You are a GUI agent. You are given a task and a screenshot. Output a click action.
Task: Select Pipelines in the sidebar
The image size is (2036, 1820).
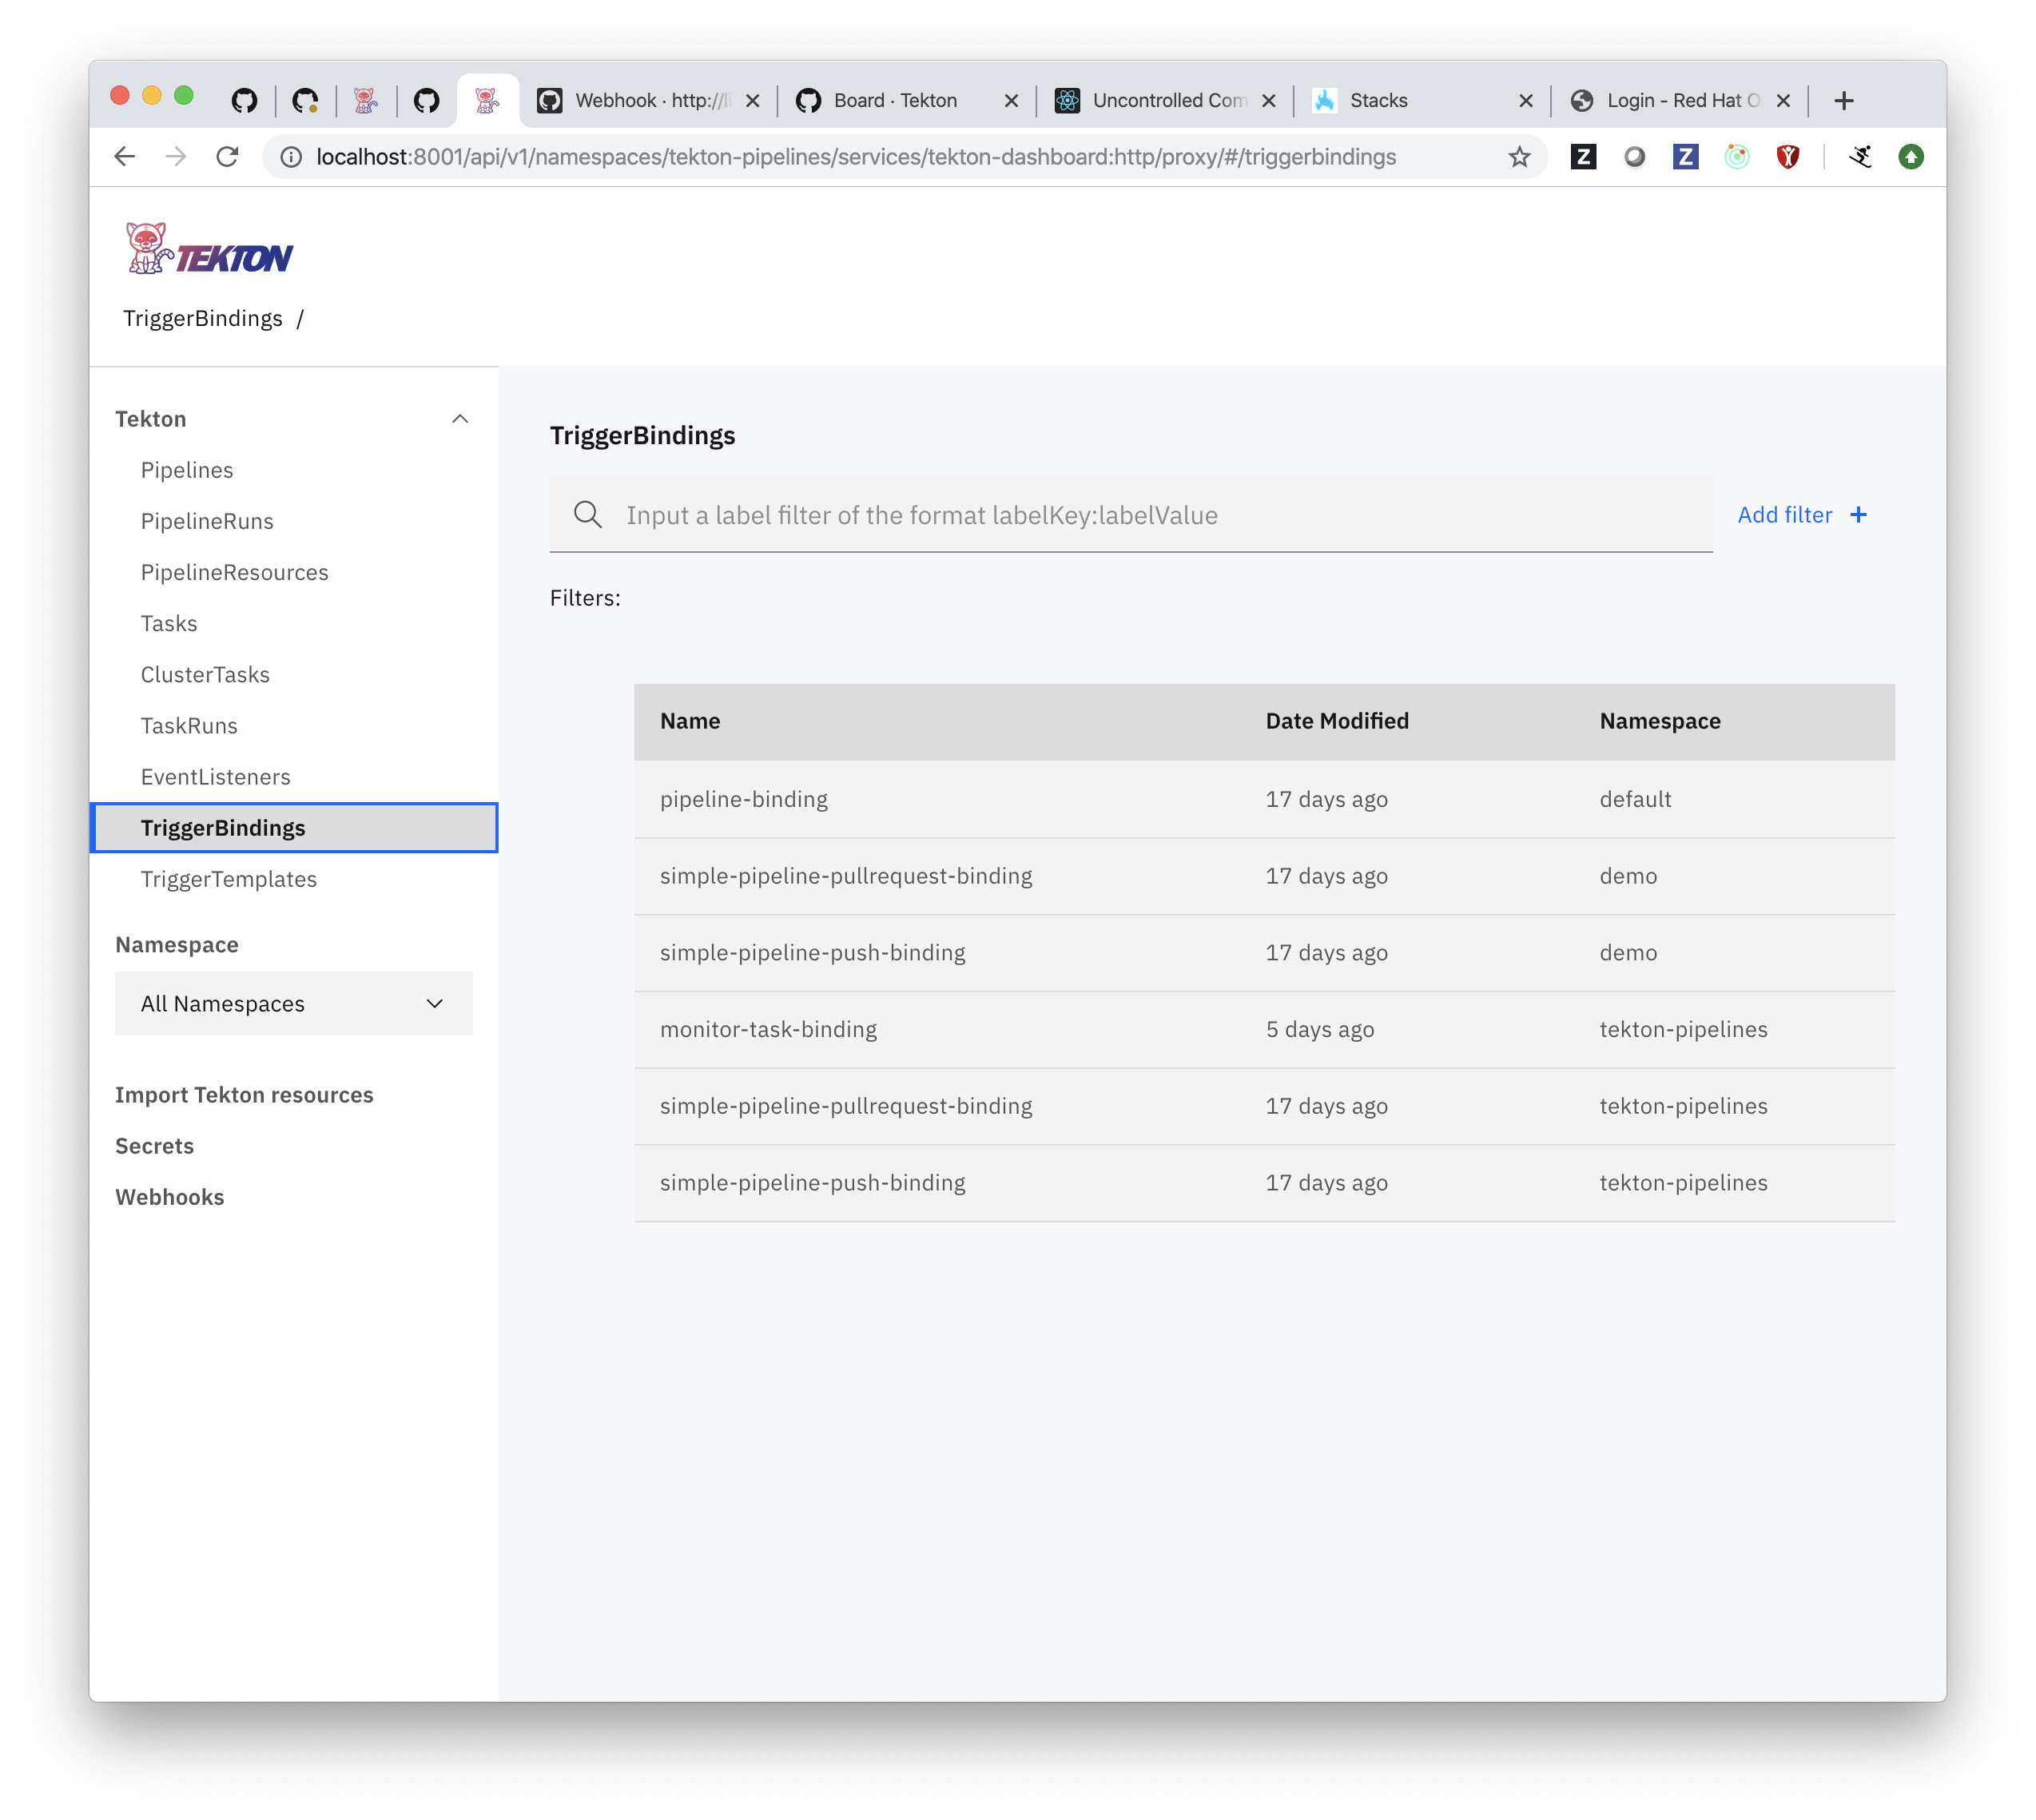tap(187, 469)
